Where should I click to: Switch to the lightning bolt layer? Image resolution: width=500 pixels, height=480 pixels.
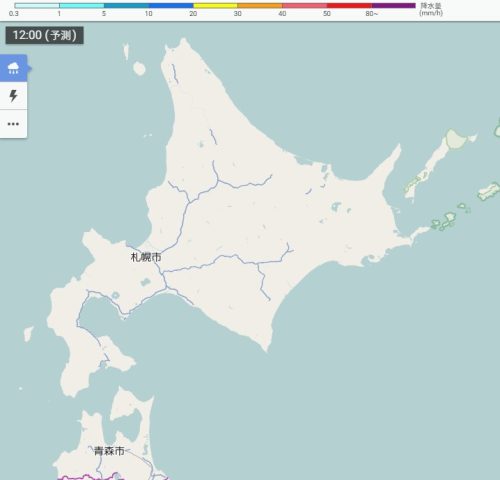point(13,96)
